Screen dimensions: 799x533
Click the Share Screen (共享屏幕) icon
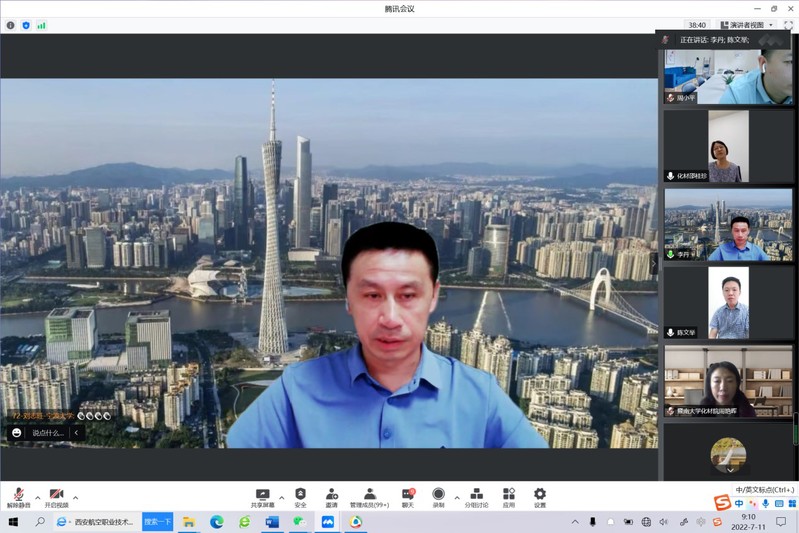[x=263, y=497]
